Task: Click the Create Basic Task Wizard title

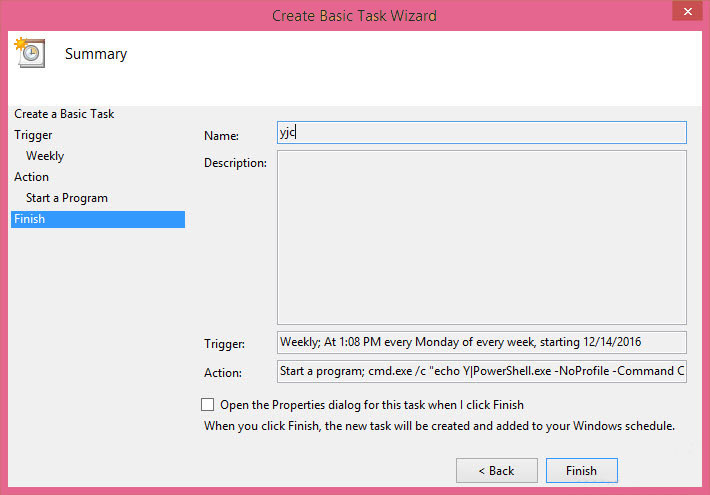Action: (354, 16)
